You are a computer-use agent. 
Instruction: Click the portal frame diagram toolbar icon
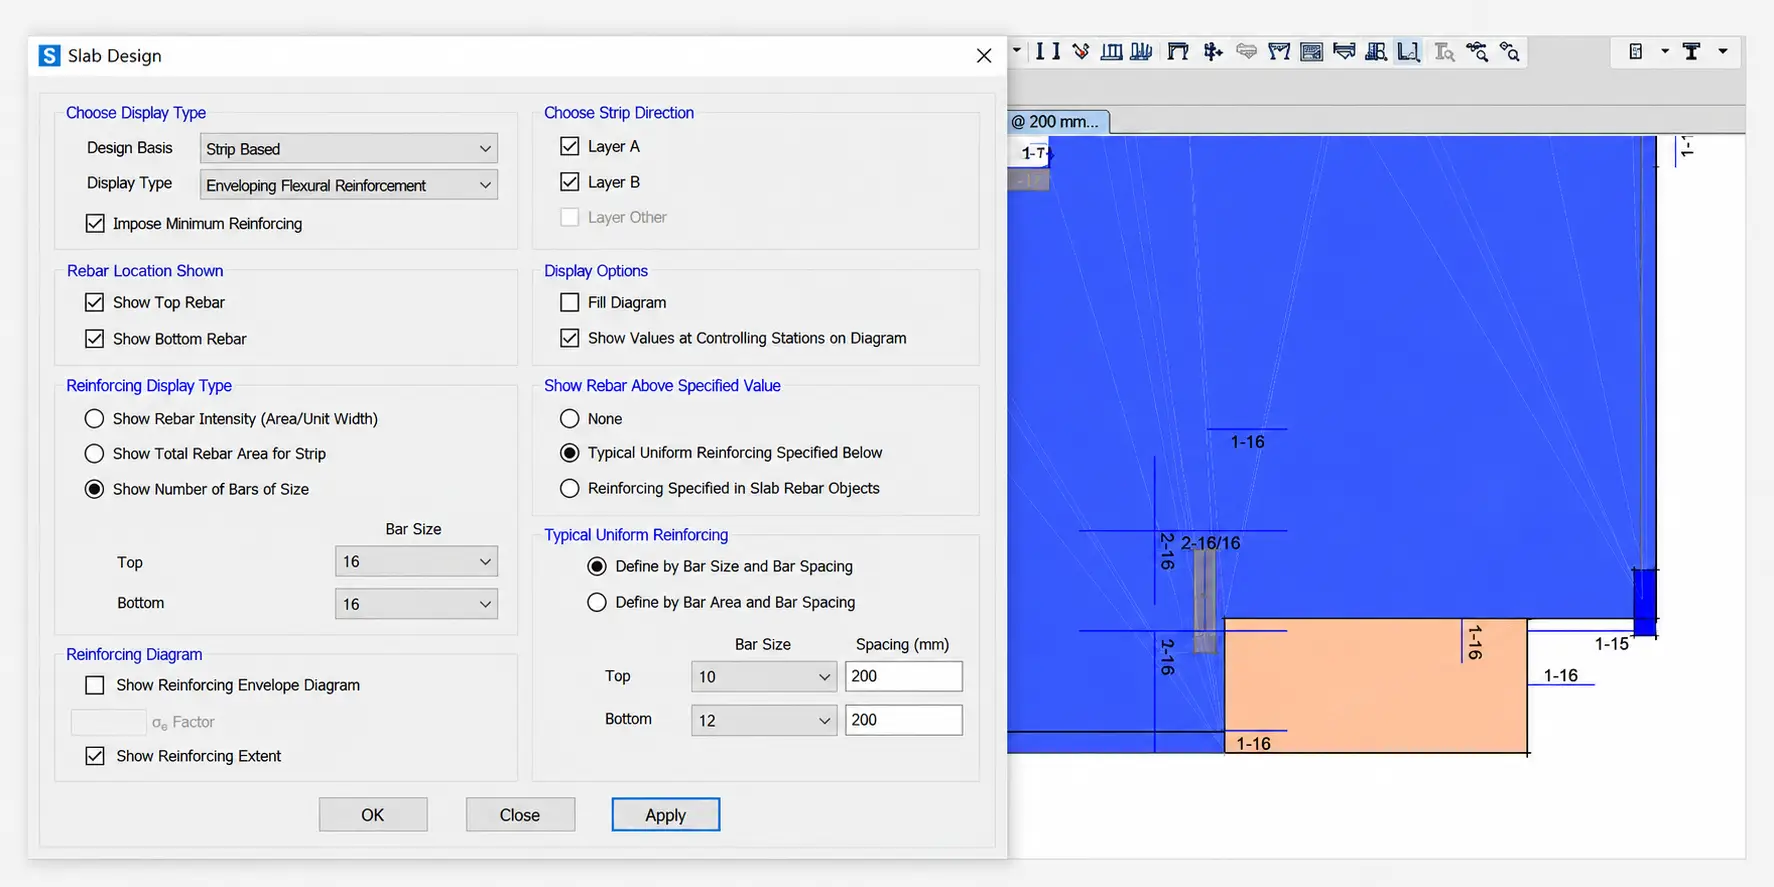pyautogui.click(x=1178, y=51)
